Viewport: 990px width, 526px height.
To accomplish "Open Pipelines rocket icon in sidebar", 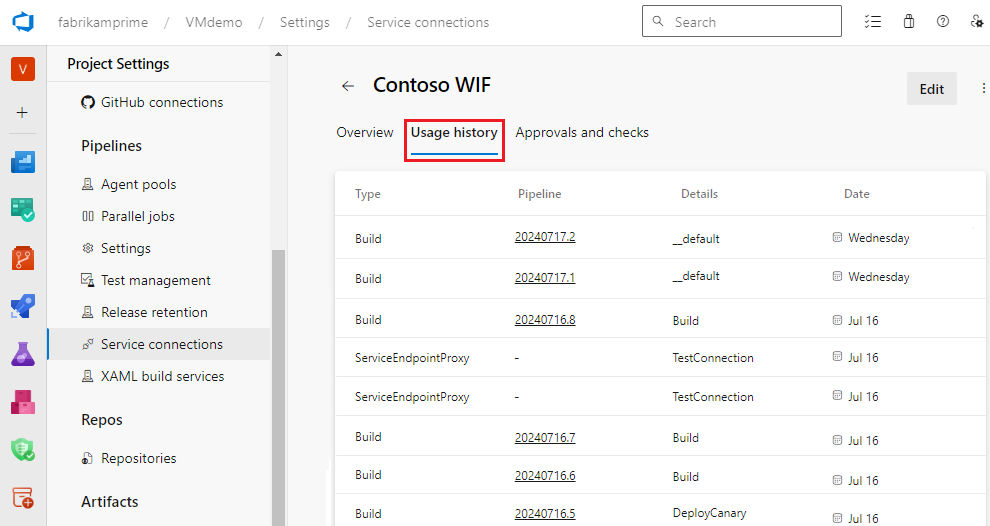I will tap(22, 306).
